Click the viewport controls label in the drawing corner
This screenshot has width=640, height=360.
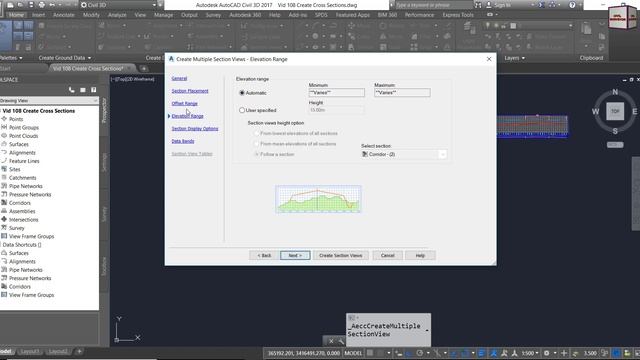tap(133, 79)
